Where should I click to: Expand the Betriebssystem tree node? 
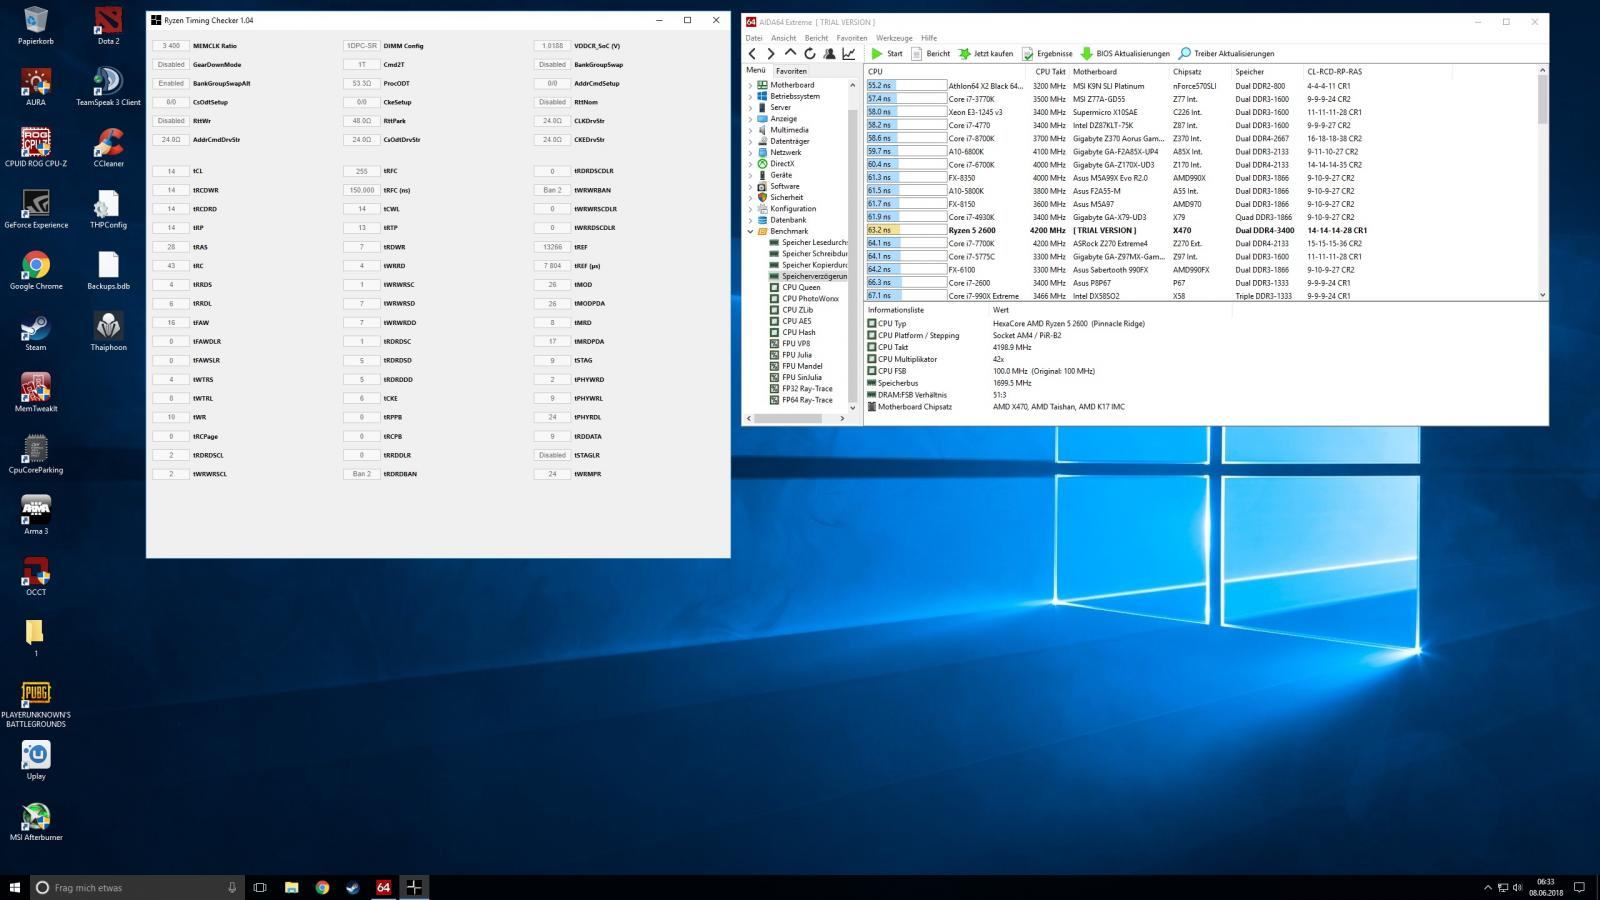[750, 96]
